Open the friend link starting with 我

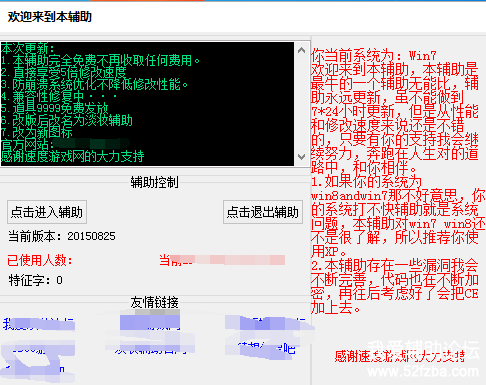point(39,324)
